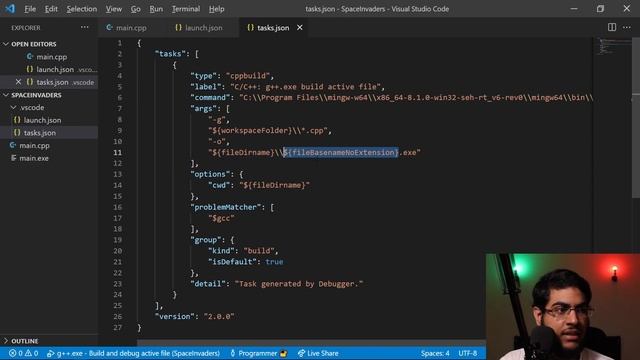The image size is (640, 360).
Task: Open the Terminal menu
Action: click(x=186, y=9)
